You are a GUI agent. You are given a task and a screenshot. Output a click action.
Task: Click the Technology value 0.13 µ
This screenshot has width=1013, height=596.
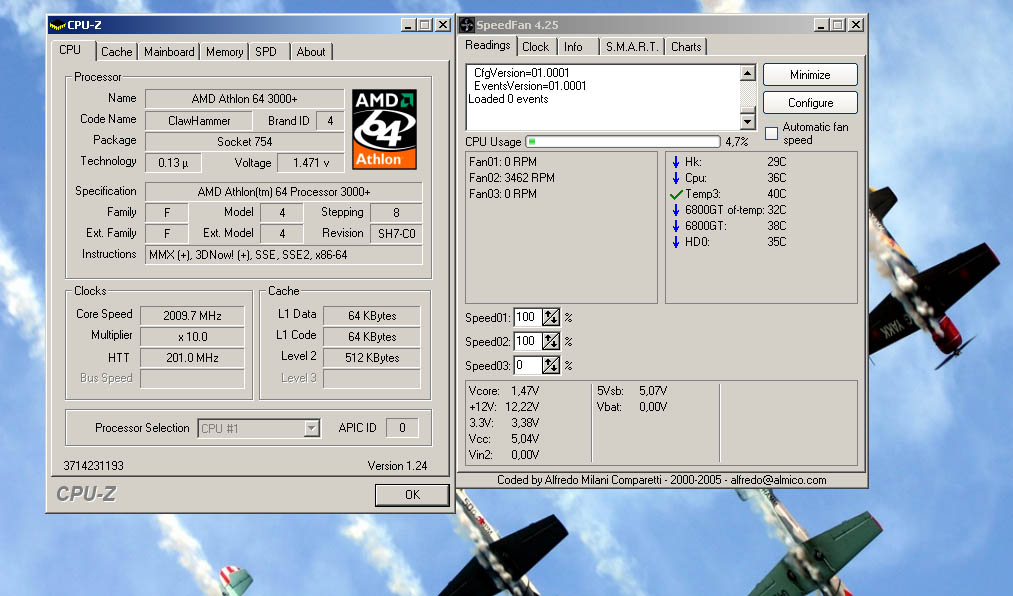pos(173,163)
